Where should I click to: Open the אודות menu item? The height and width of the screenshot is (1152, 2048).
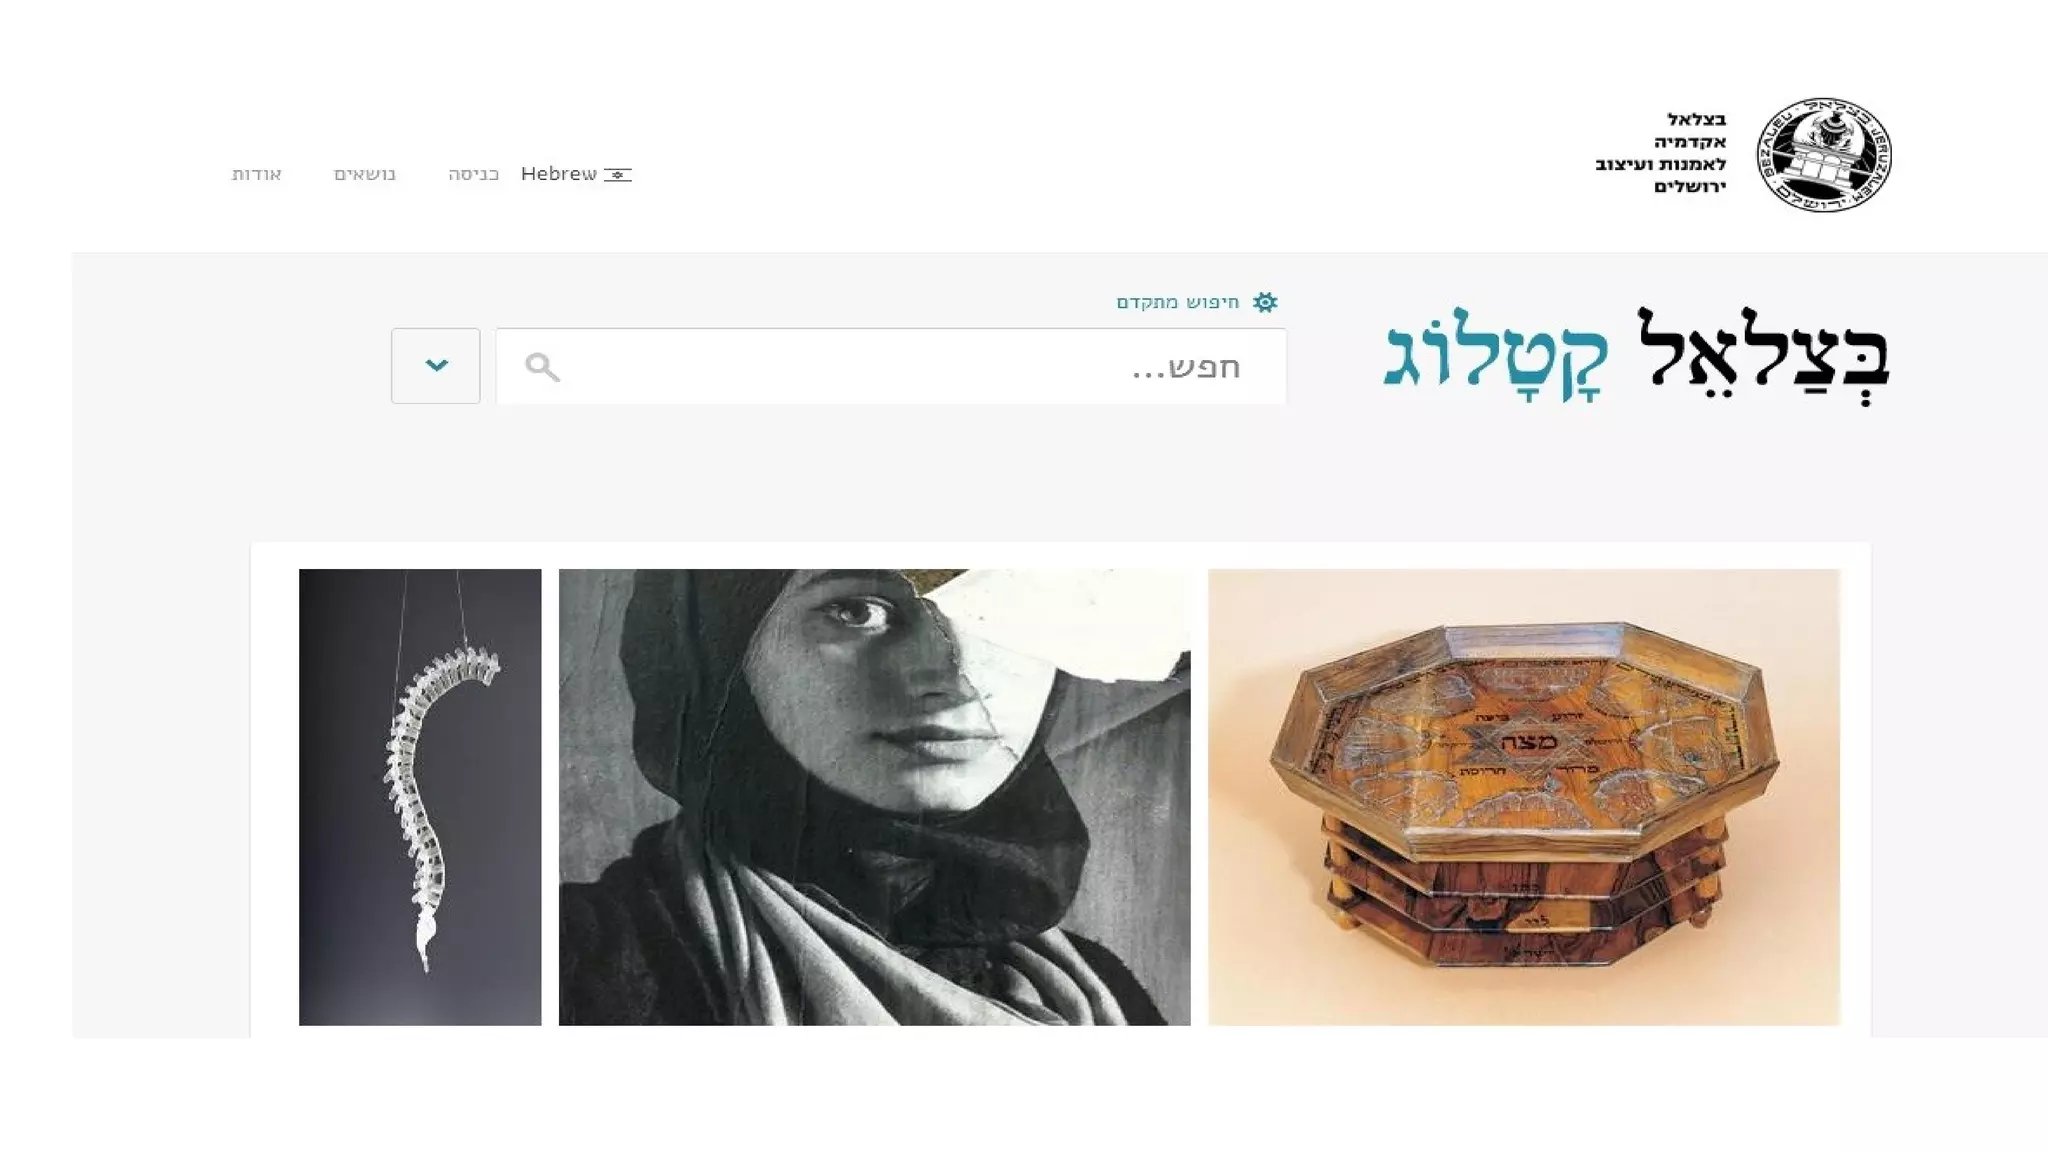pyautogui.click(x=257, y=174)
